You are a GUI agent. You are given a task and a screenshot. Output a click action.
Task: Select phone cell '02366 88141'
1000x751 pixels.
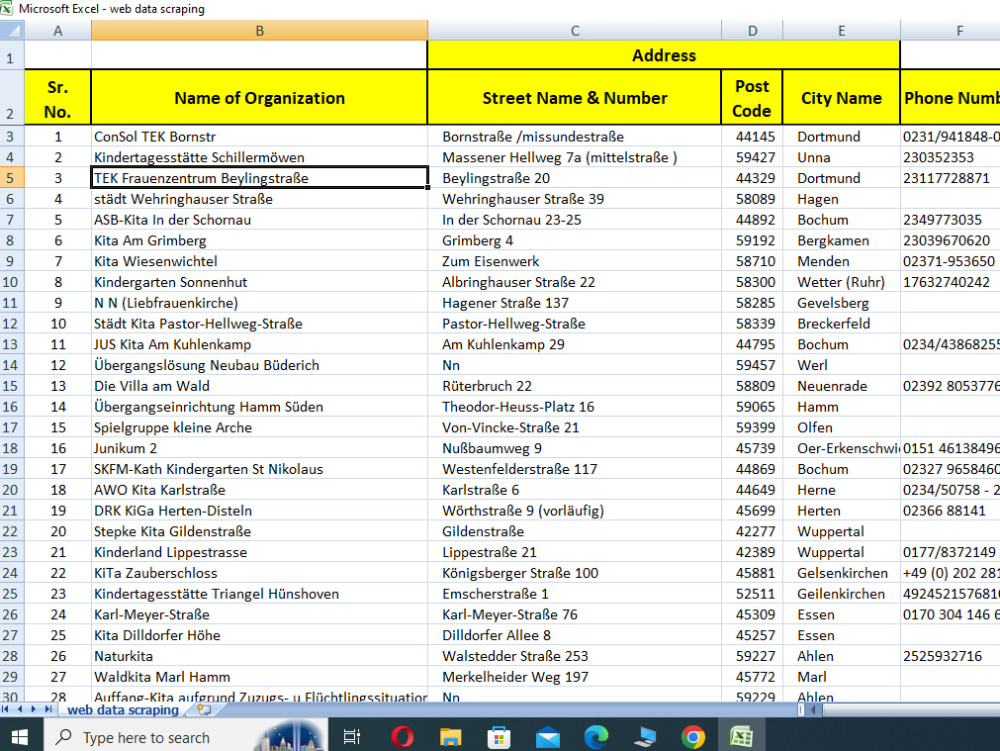[950, 511]
